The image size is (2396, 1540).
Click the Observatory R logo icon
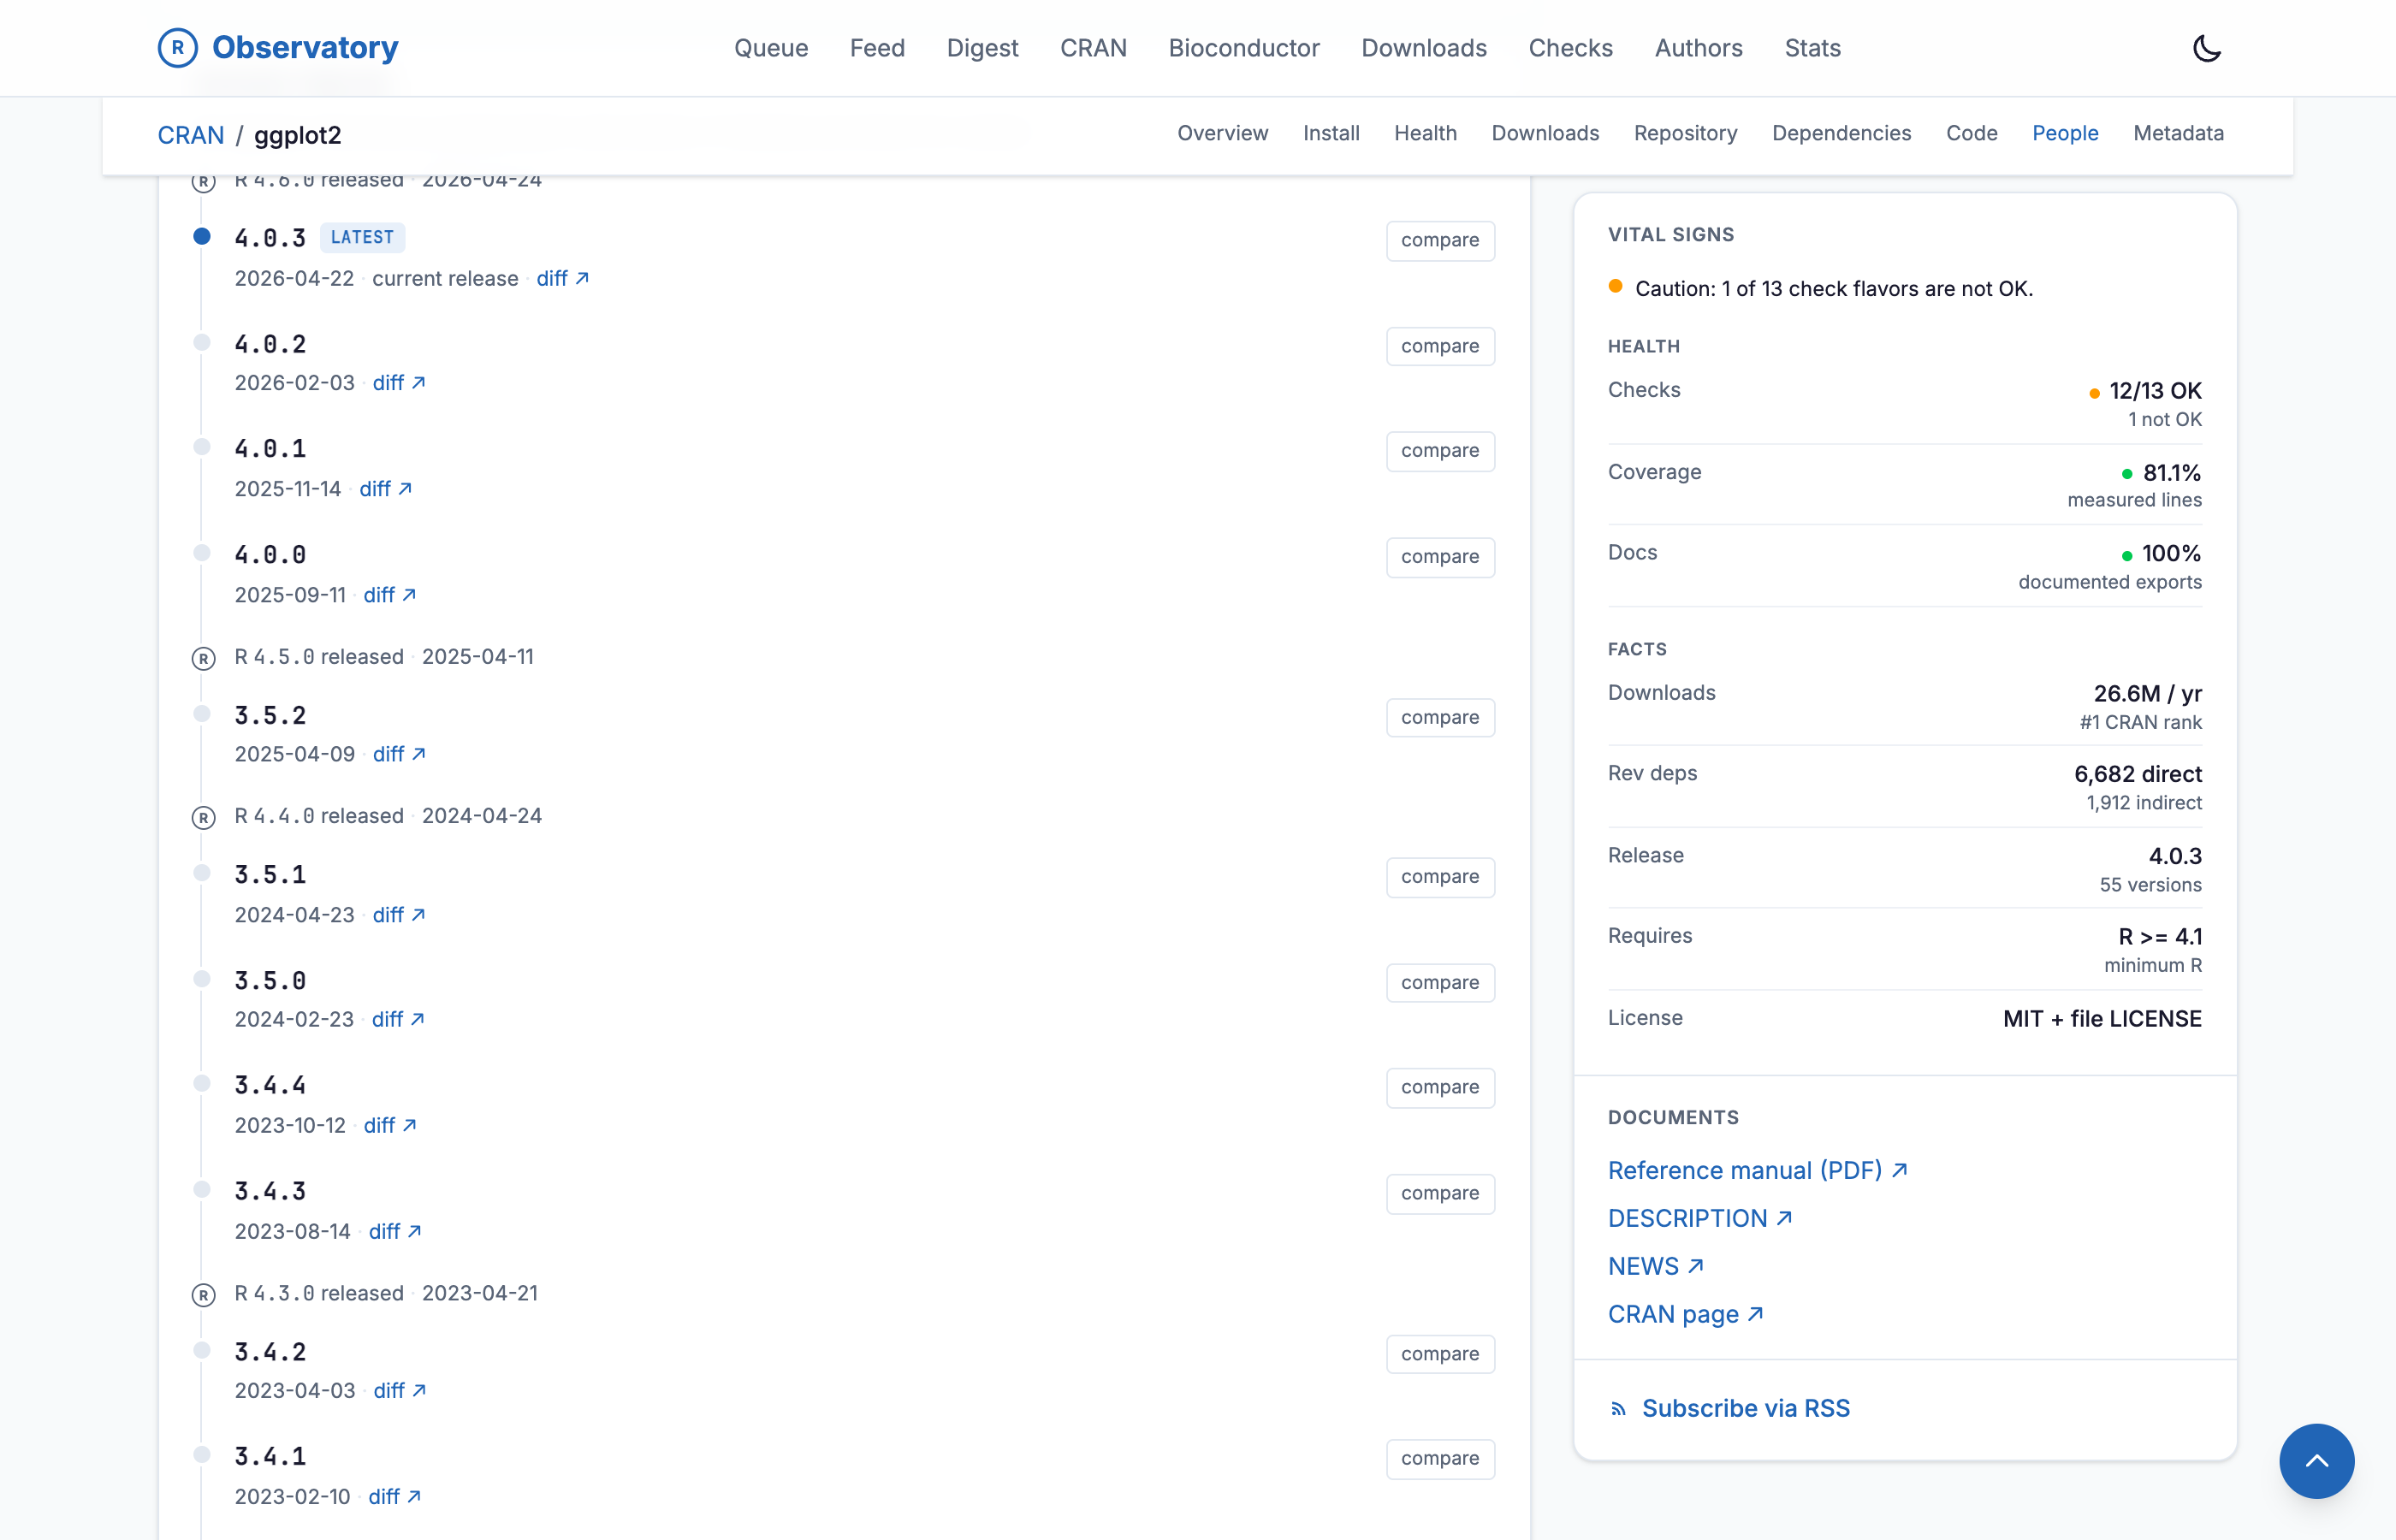177,47
